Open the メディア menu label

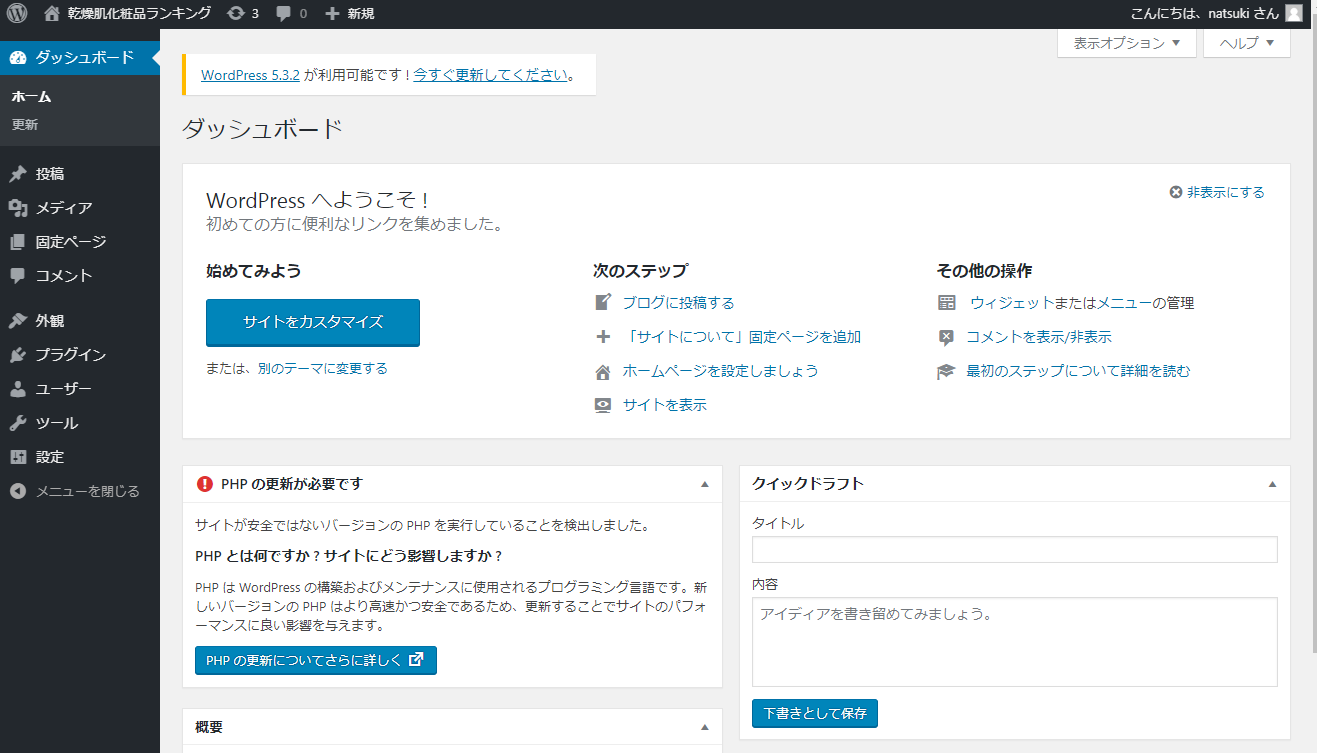click(x=64, y=208)
